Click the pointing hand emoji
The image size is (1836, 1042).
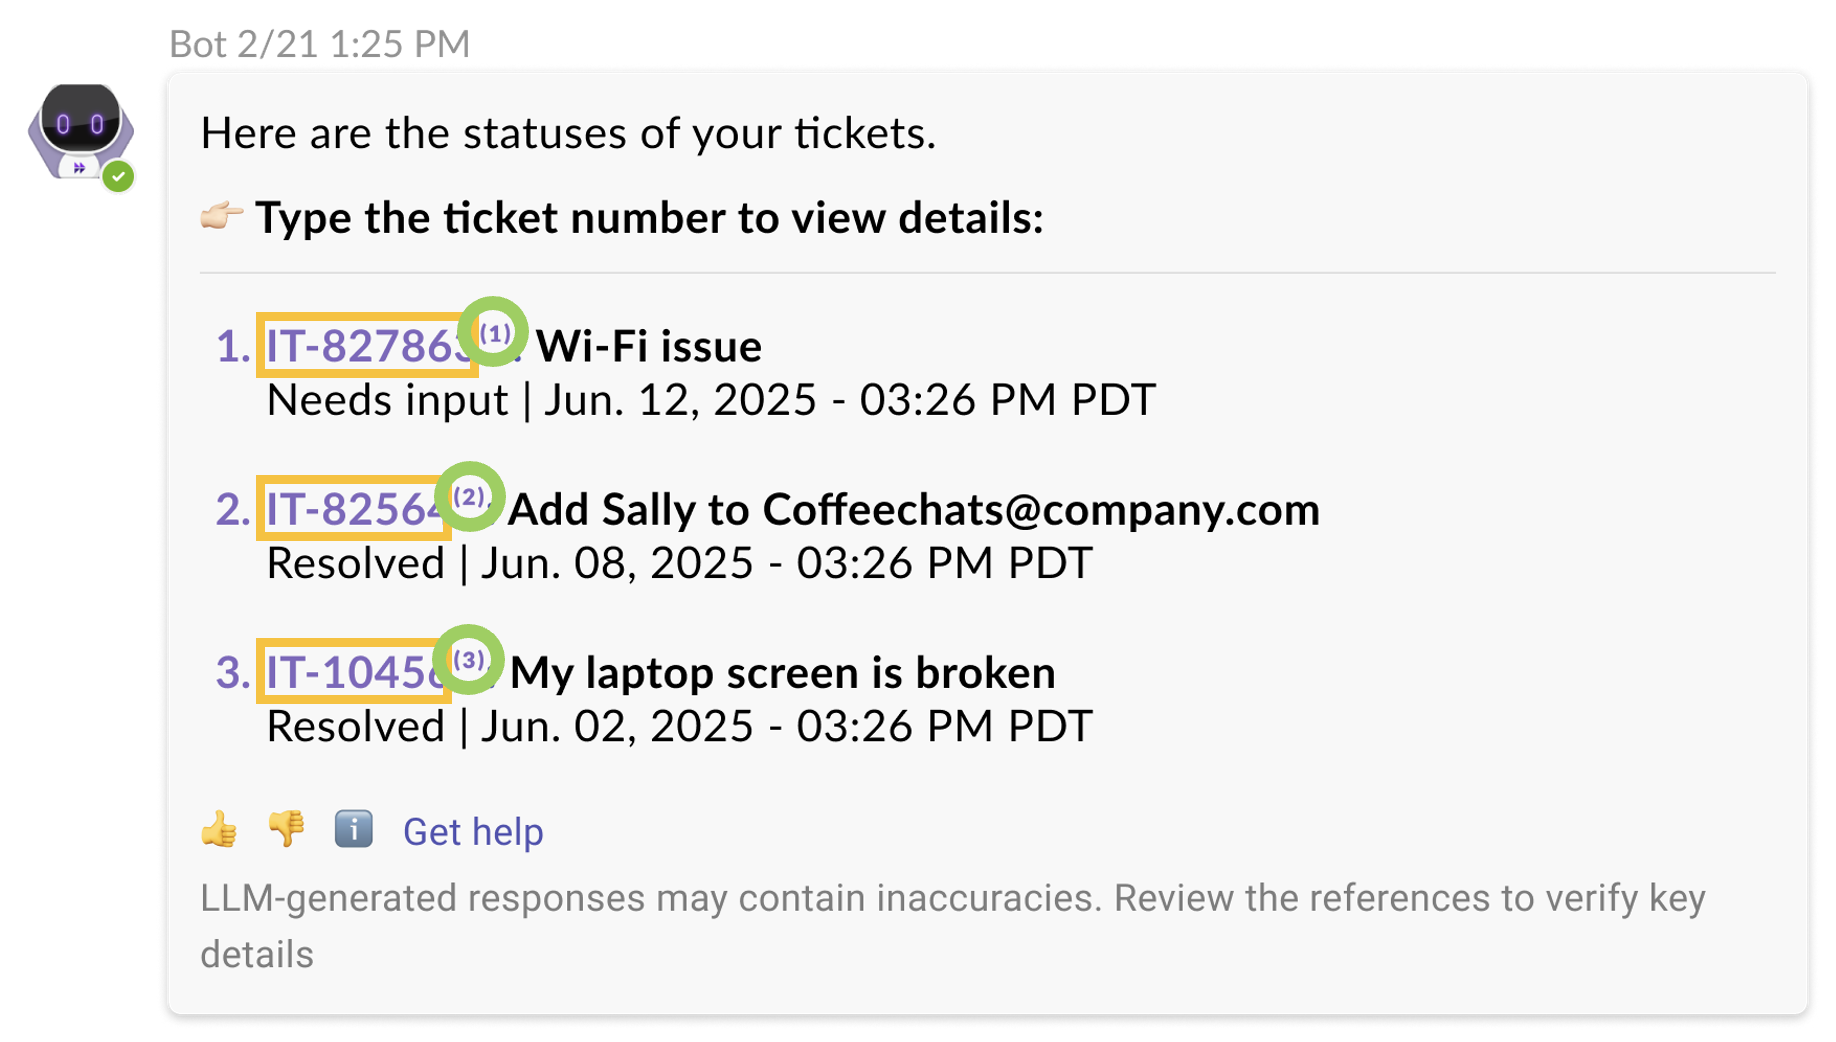pyautogui.click(x=221, y=215)
